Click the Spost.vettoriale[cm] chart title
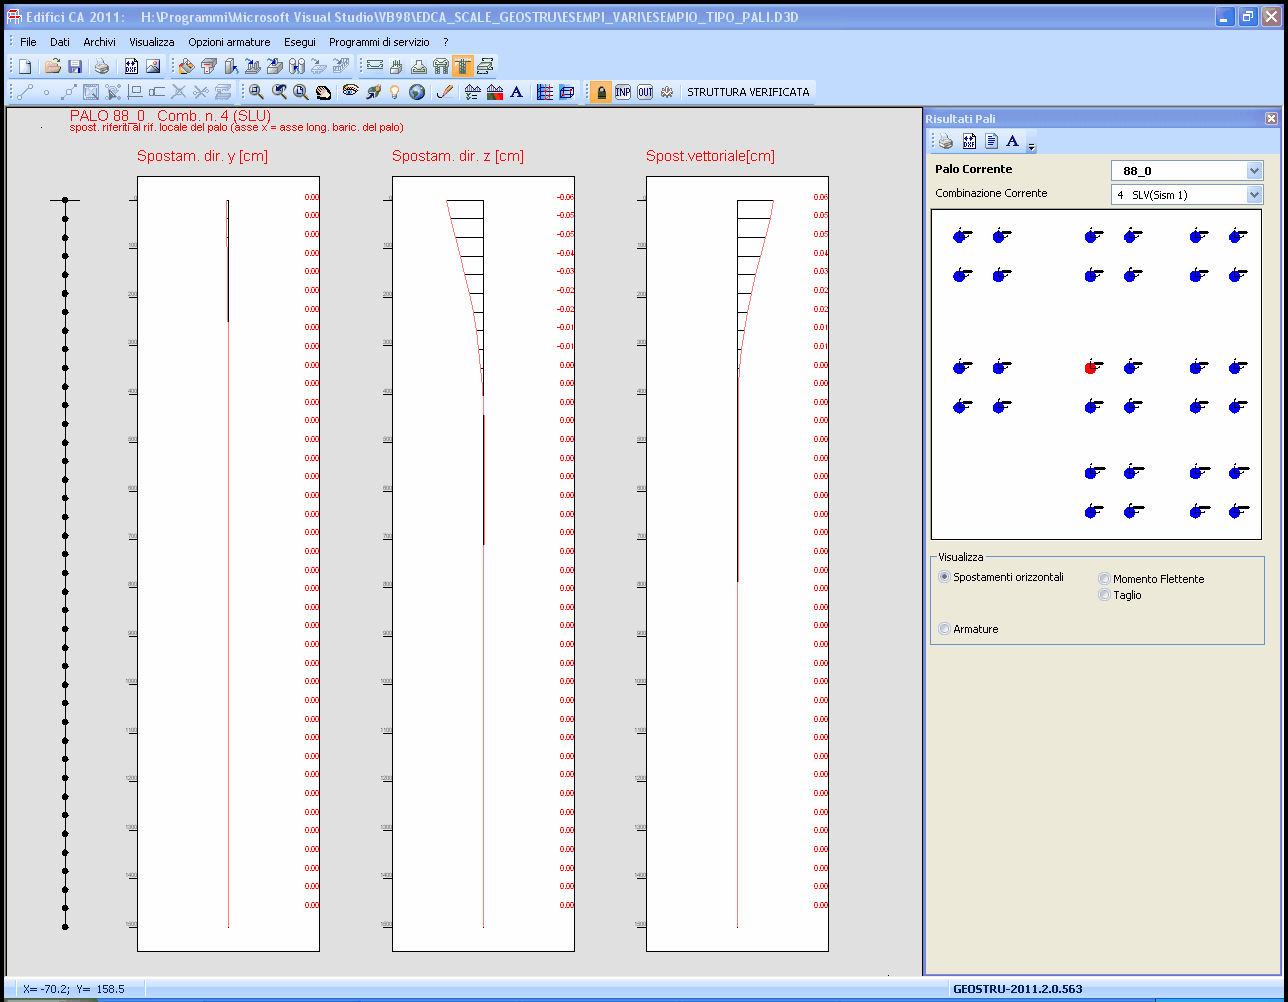Viewport: 1288px width, 1002px height. (x=710, y=157)
